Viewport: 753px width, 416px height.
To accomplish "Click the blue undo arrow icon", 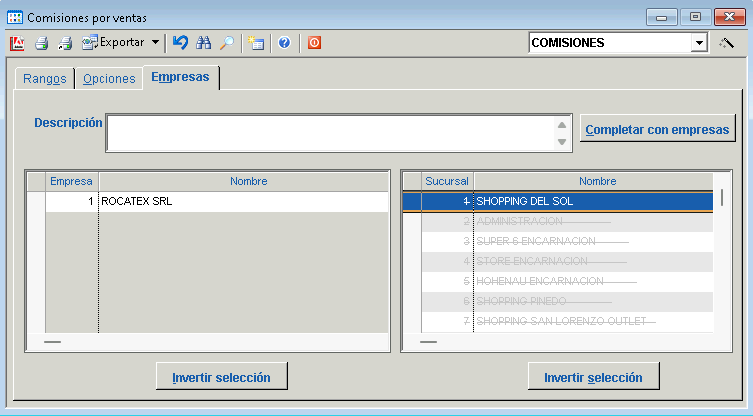I will [x=180, y=43].
